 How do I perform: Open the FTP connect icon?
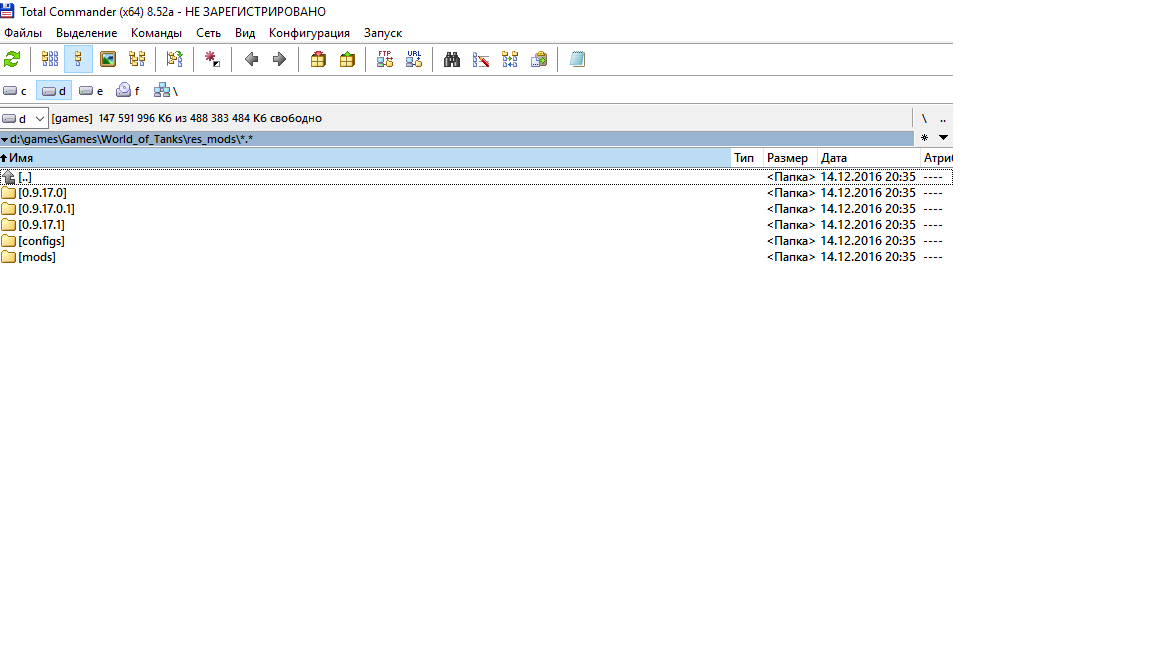[385, 60]
